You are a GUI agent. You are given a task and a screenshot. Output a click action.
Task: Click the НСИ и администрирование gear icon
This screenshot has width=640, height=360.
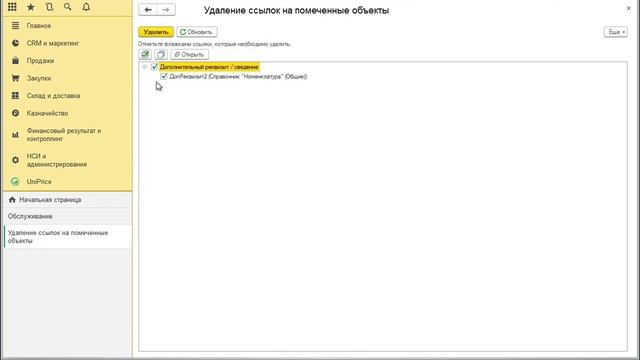coord(16,160)
